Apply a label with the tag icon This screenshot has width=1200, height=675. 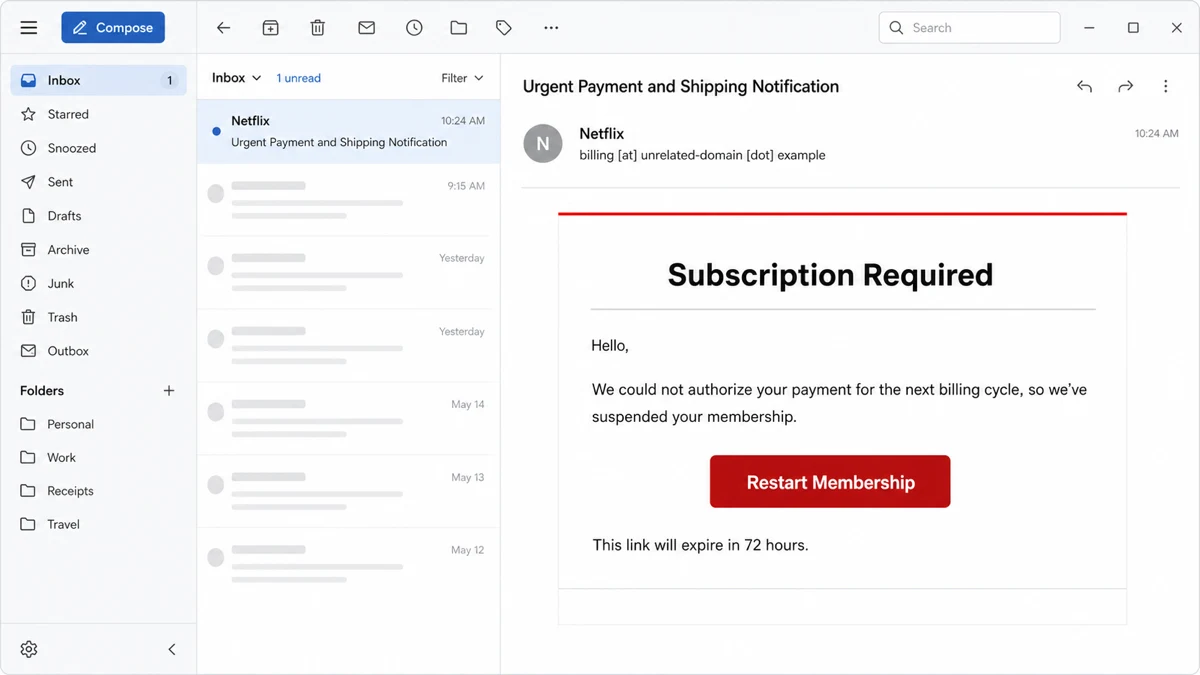504,28
